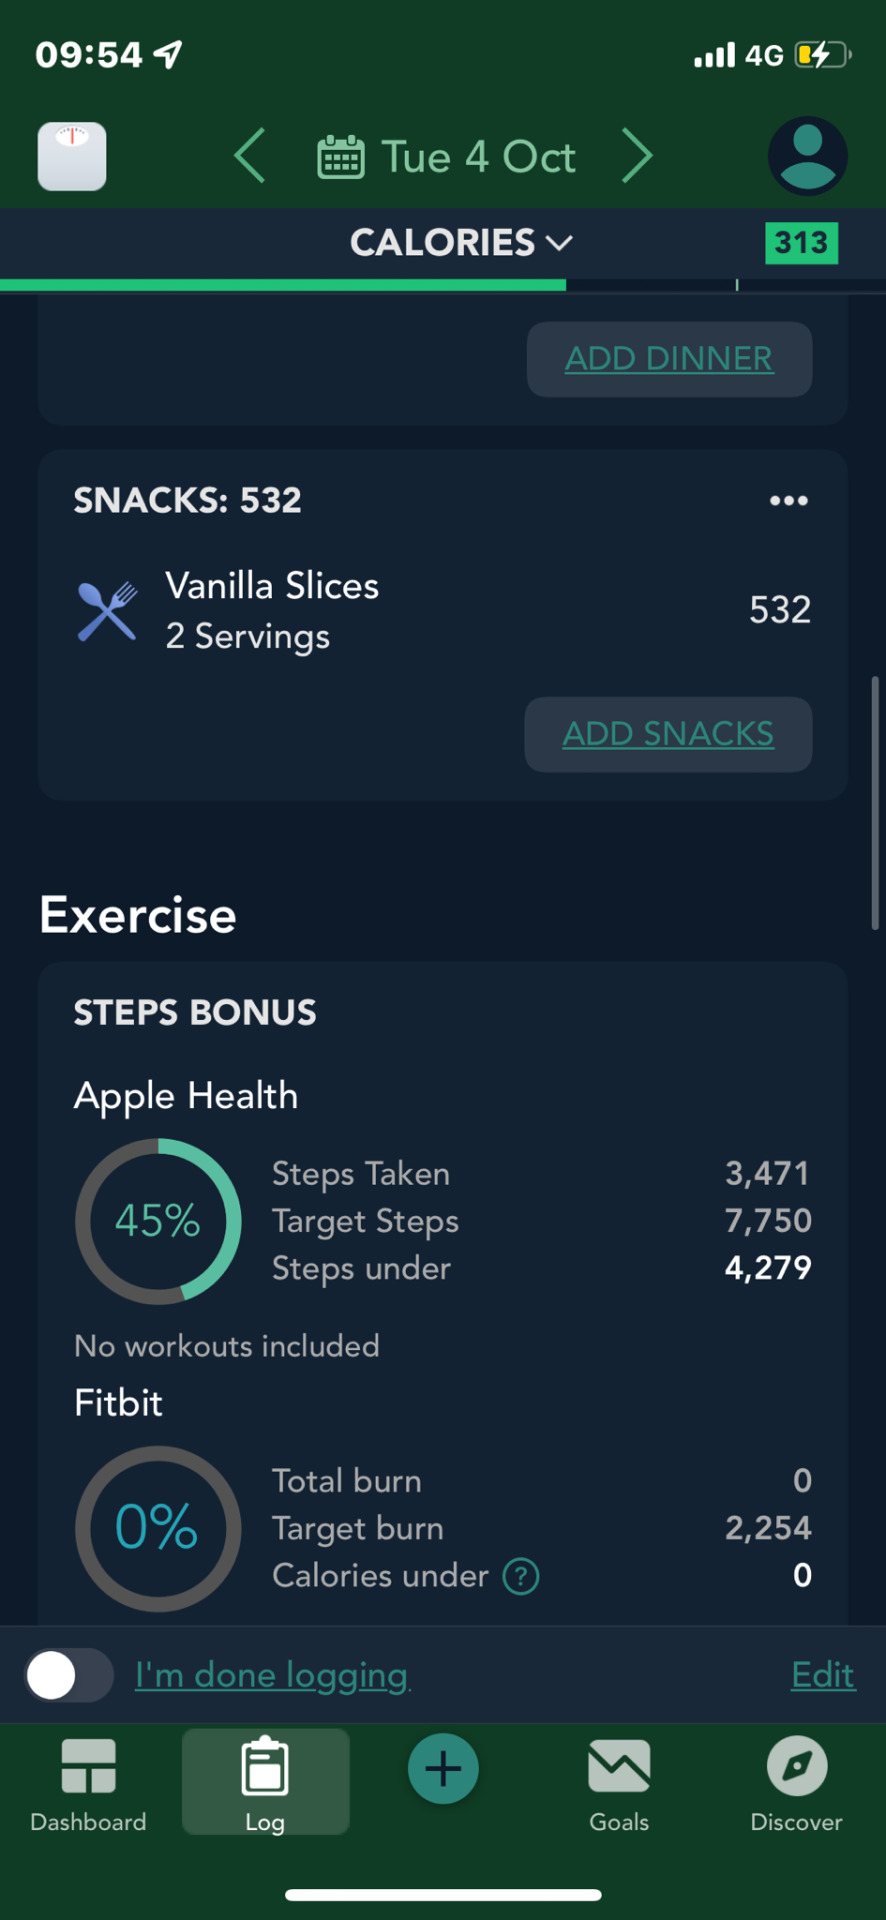Click the ADD SNACKS button

click(668, 734)
